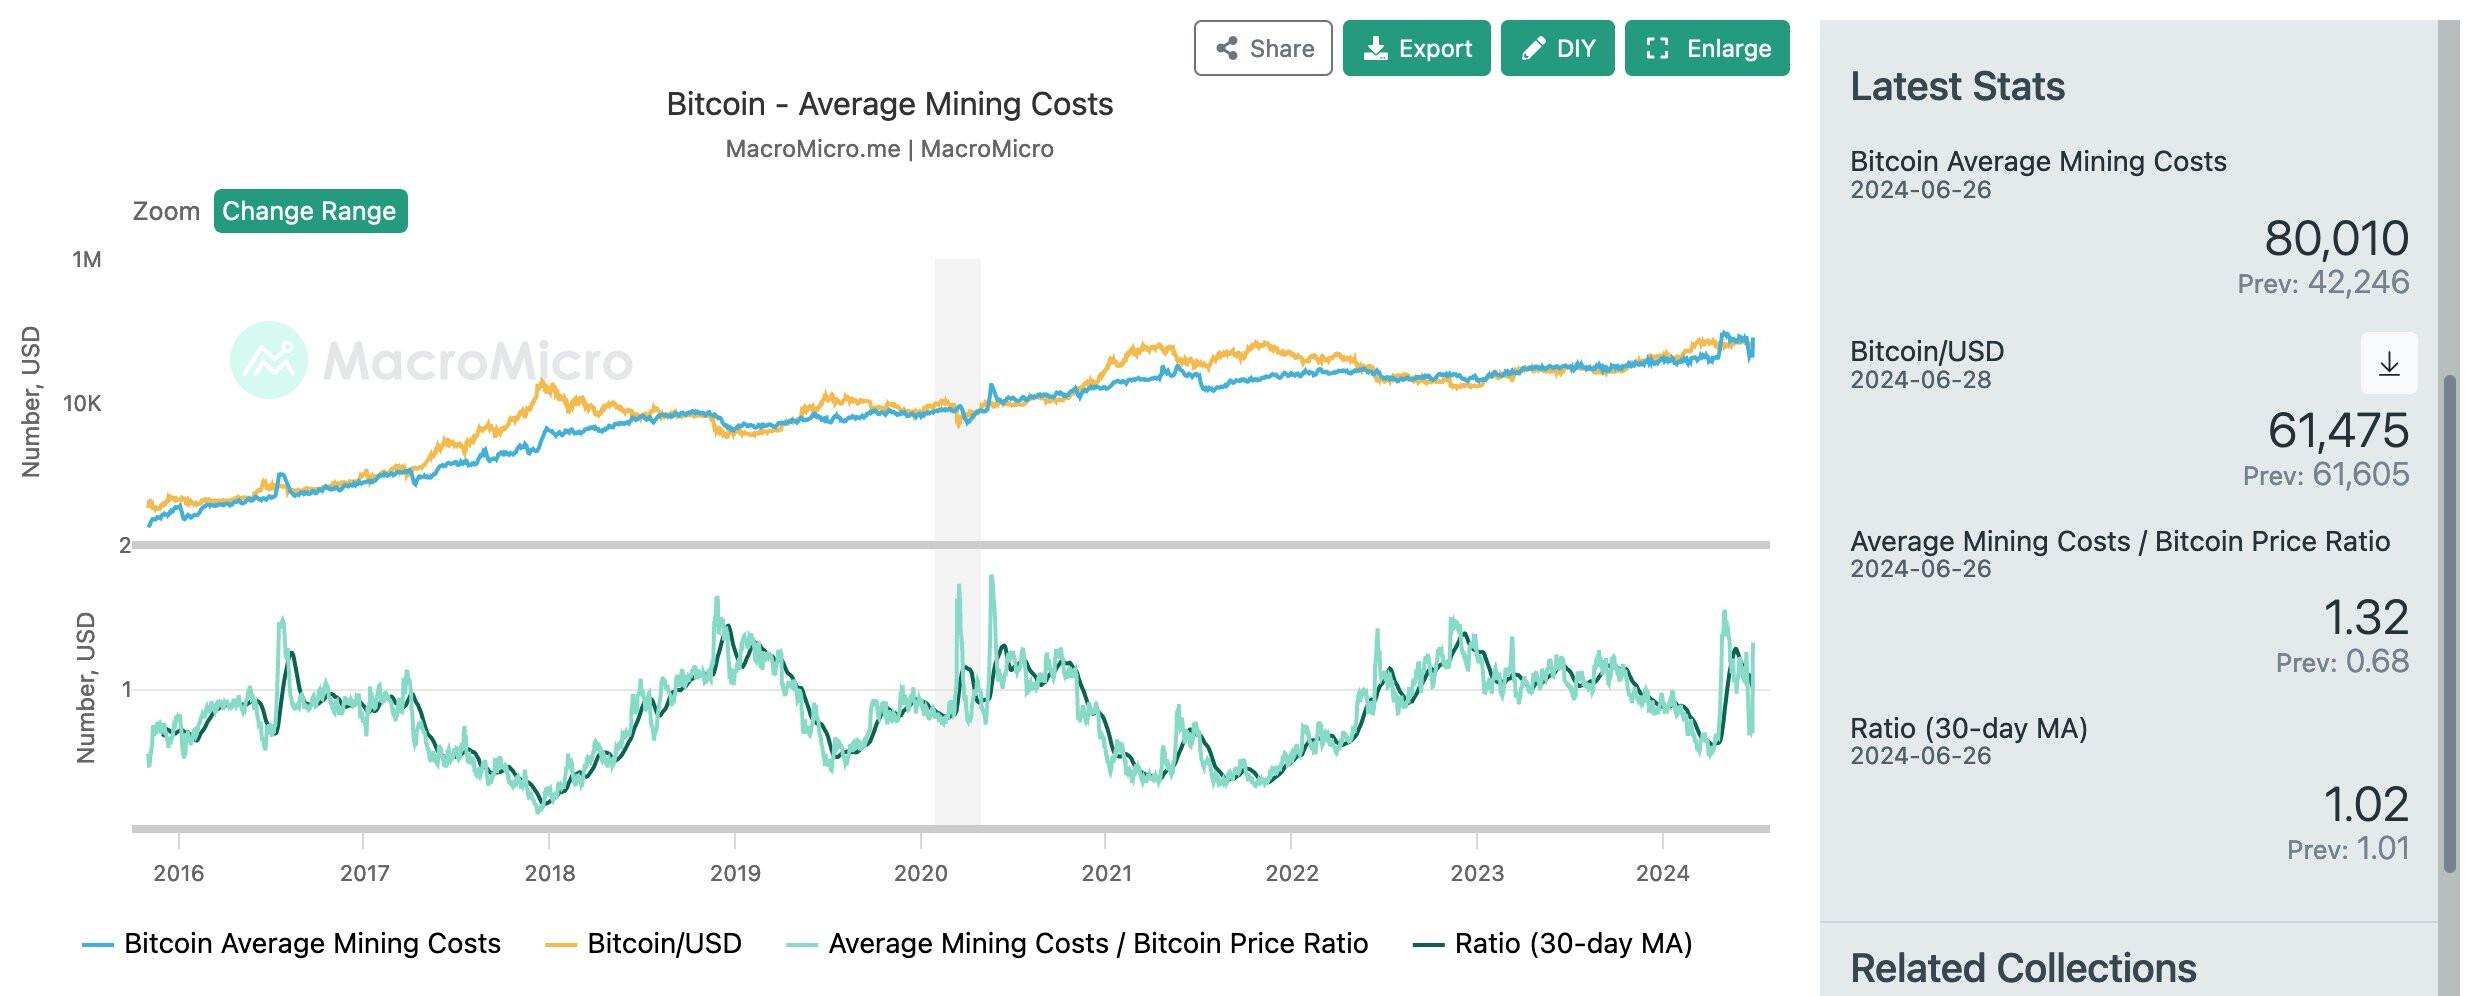2472x996 pixels.
Task: Click the 2020 shaded band on chart
Action: 957,540
